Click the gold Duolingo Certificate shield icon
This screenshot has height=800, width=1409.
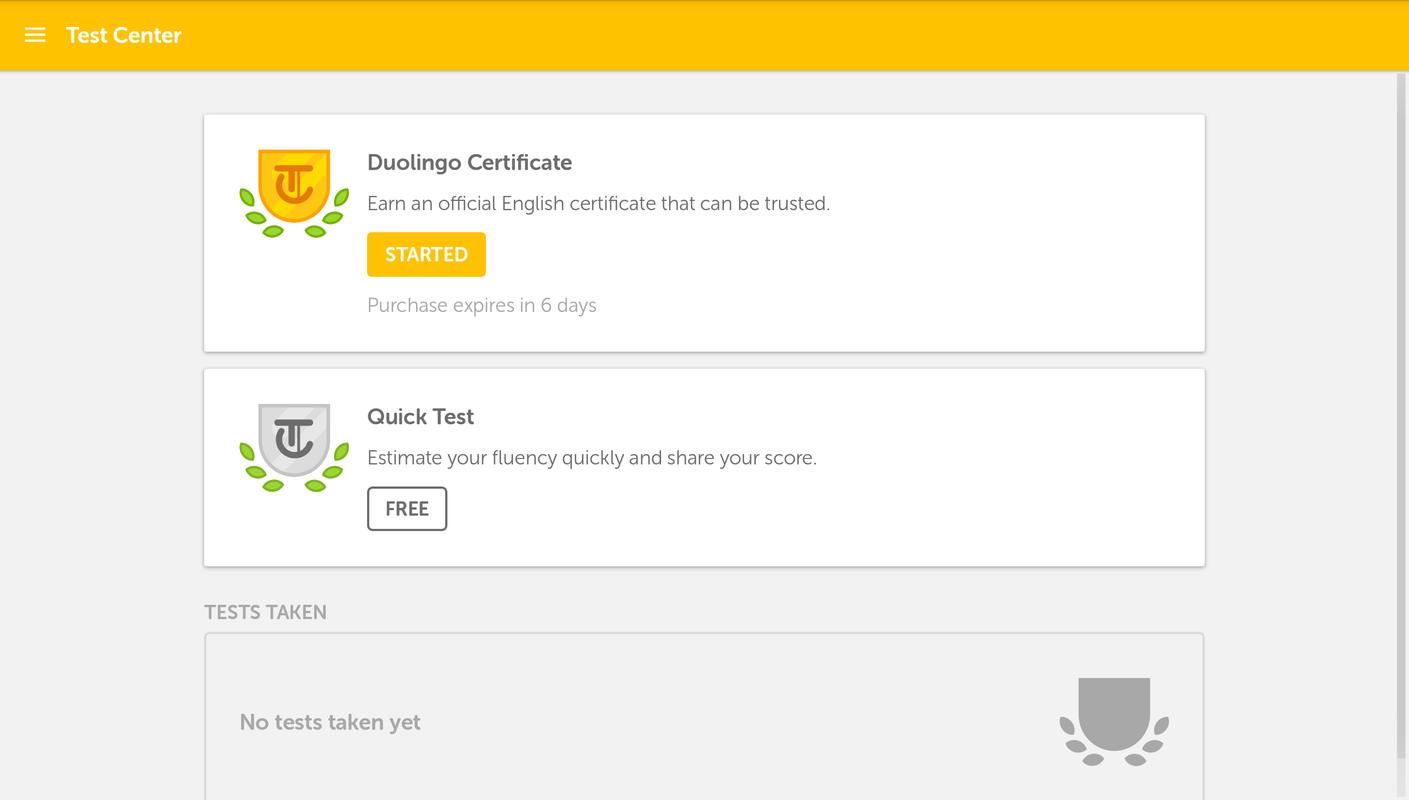point(294,193)
